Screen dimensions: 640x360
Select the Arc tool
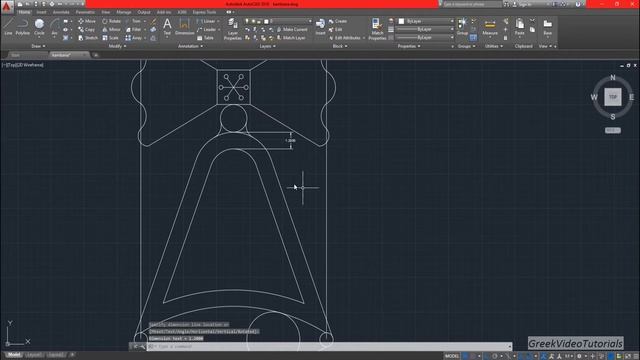pos(54,27)
